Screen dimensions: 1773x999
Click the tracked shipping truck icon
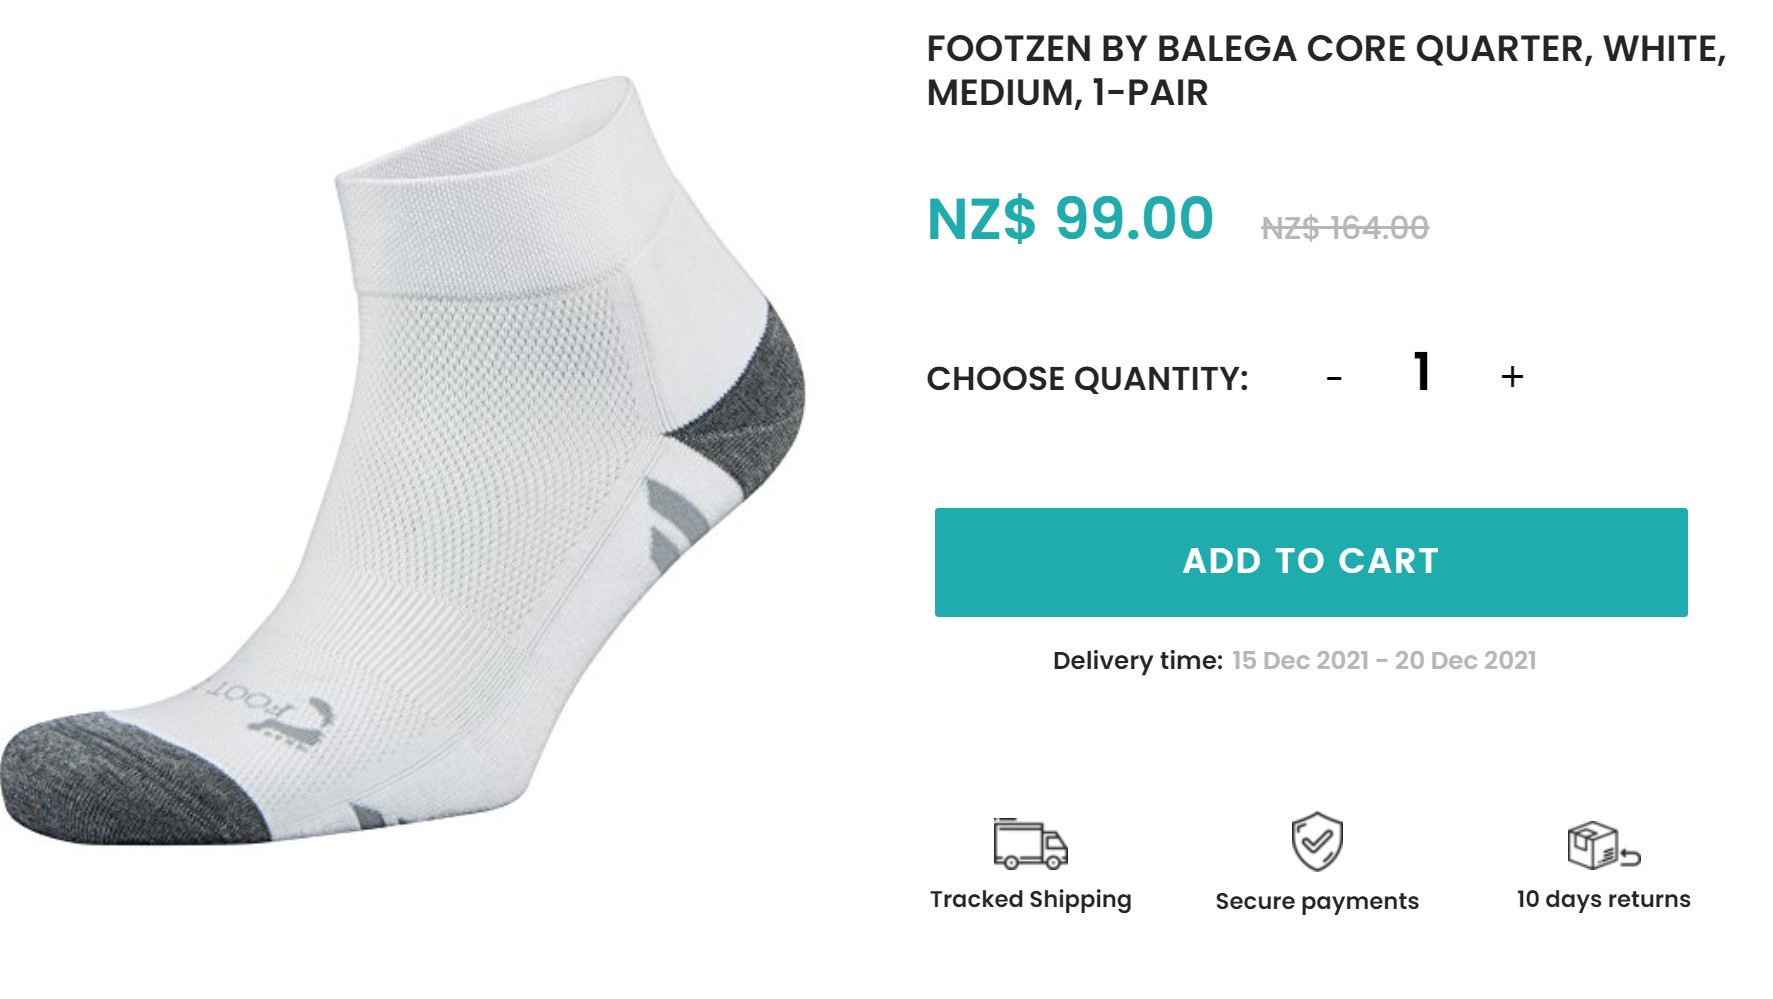click(1030, 845)
